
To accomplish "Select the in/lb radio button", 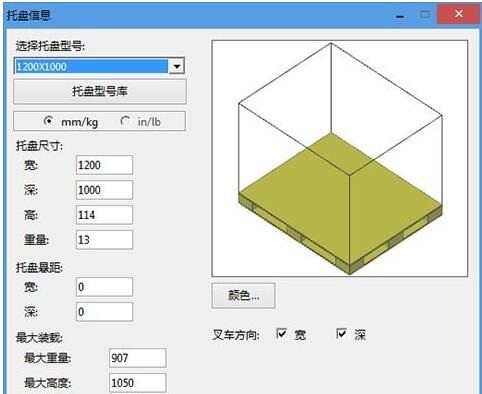I will (125, 121).
